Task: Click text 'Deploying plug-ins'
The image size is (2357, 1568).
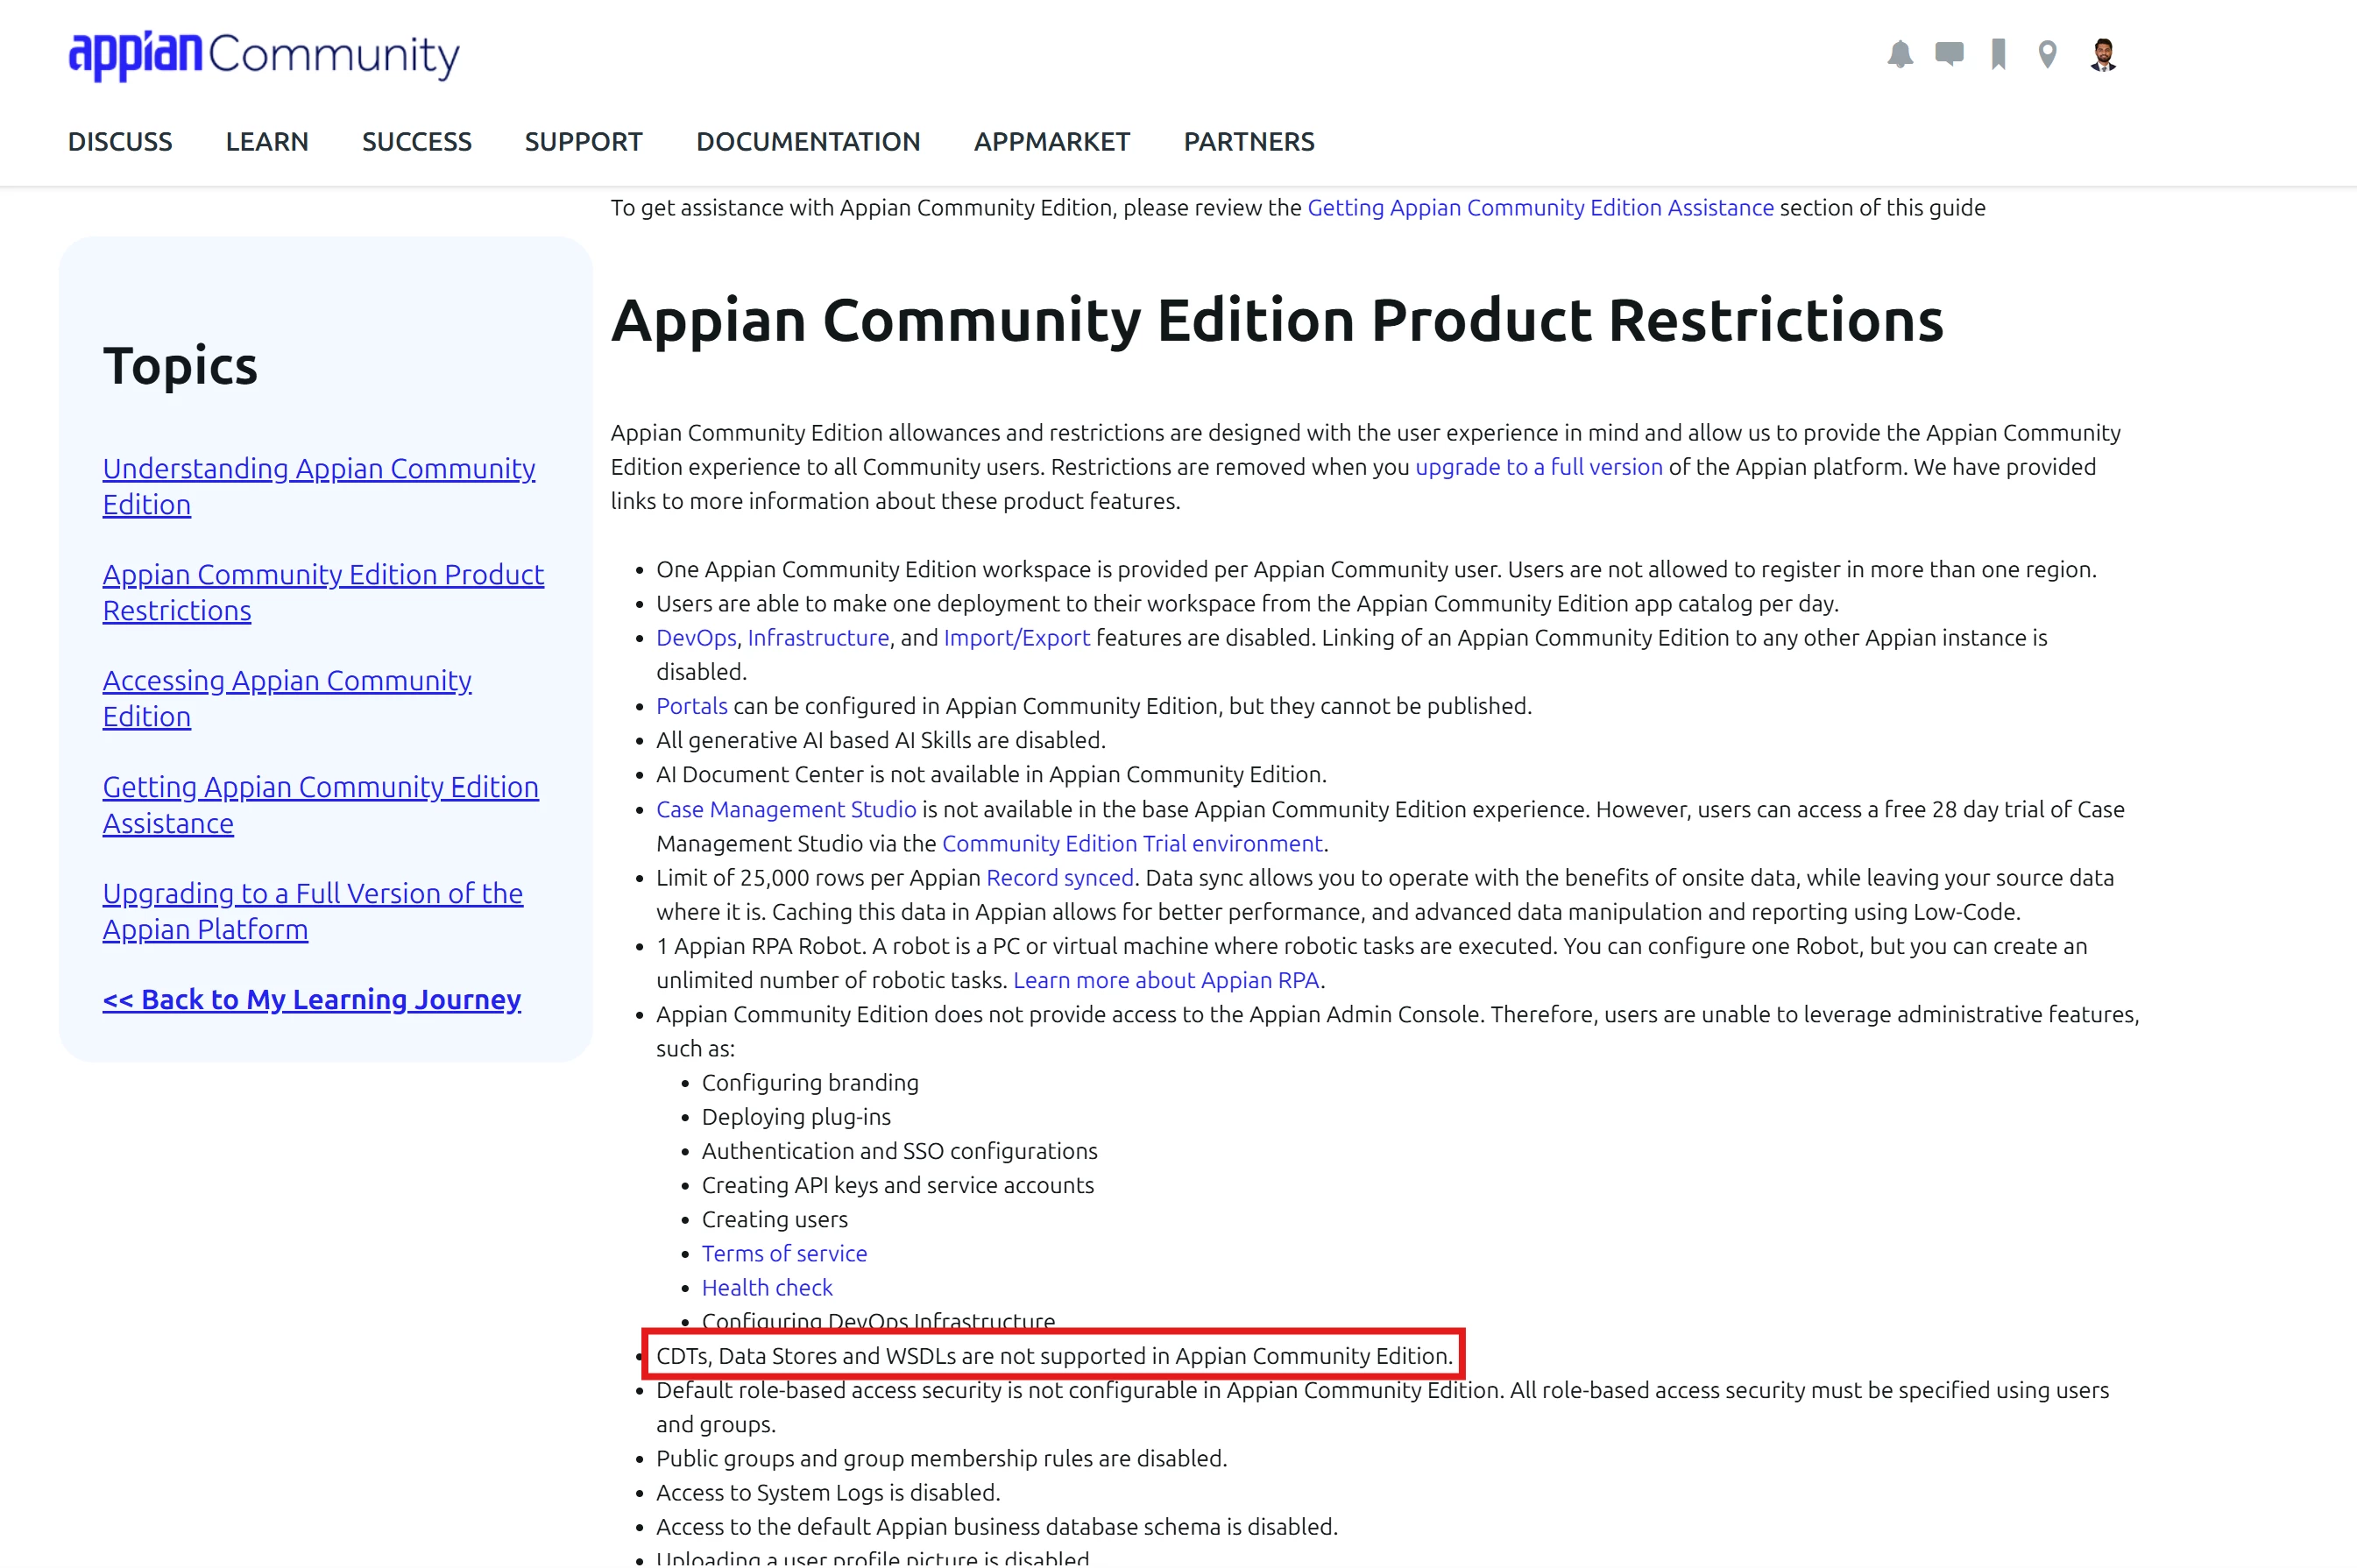Action: (796, 1117)
